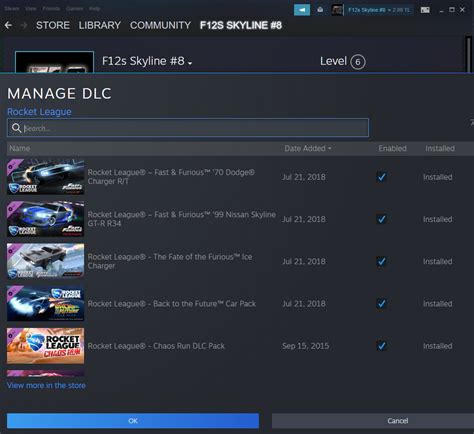
Task: Open the Games menu
Action: pos(74,8)
